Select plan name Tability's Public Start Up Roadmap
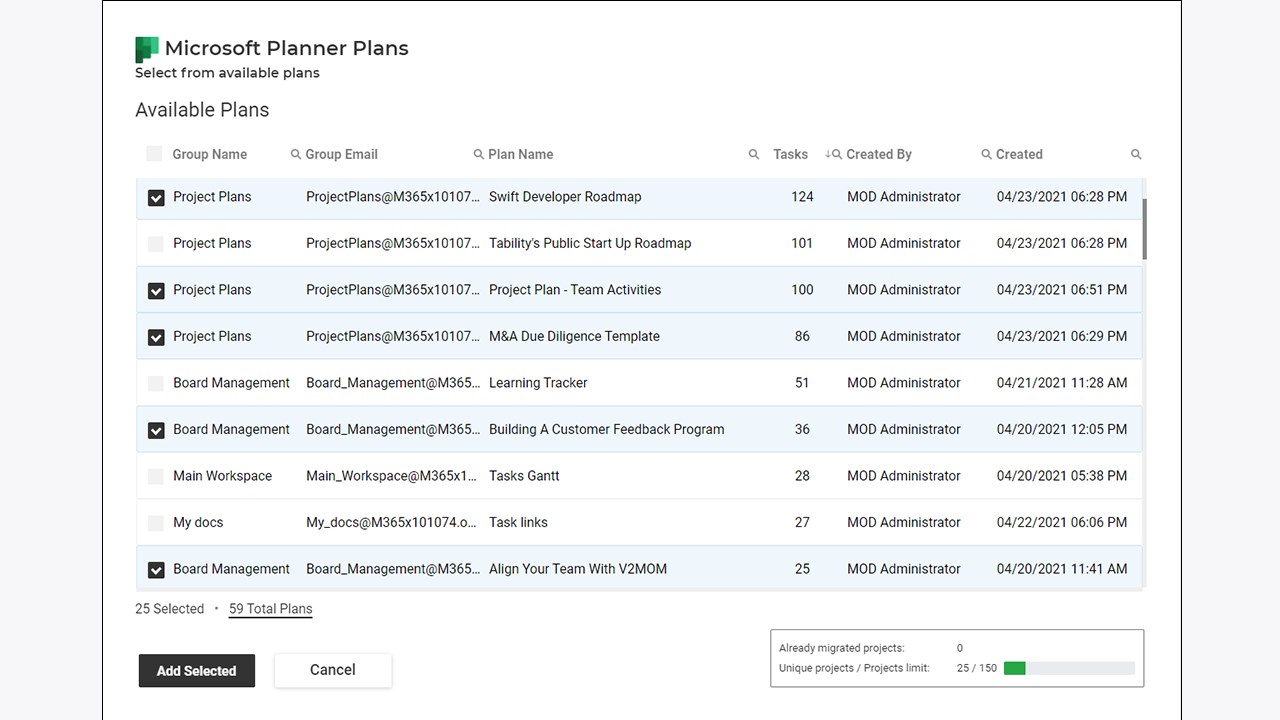The height and width of the screenshot is (720, 1280). click(x=590, y=243)
